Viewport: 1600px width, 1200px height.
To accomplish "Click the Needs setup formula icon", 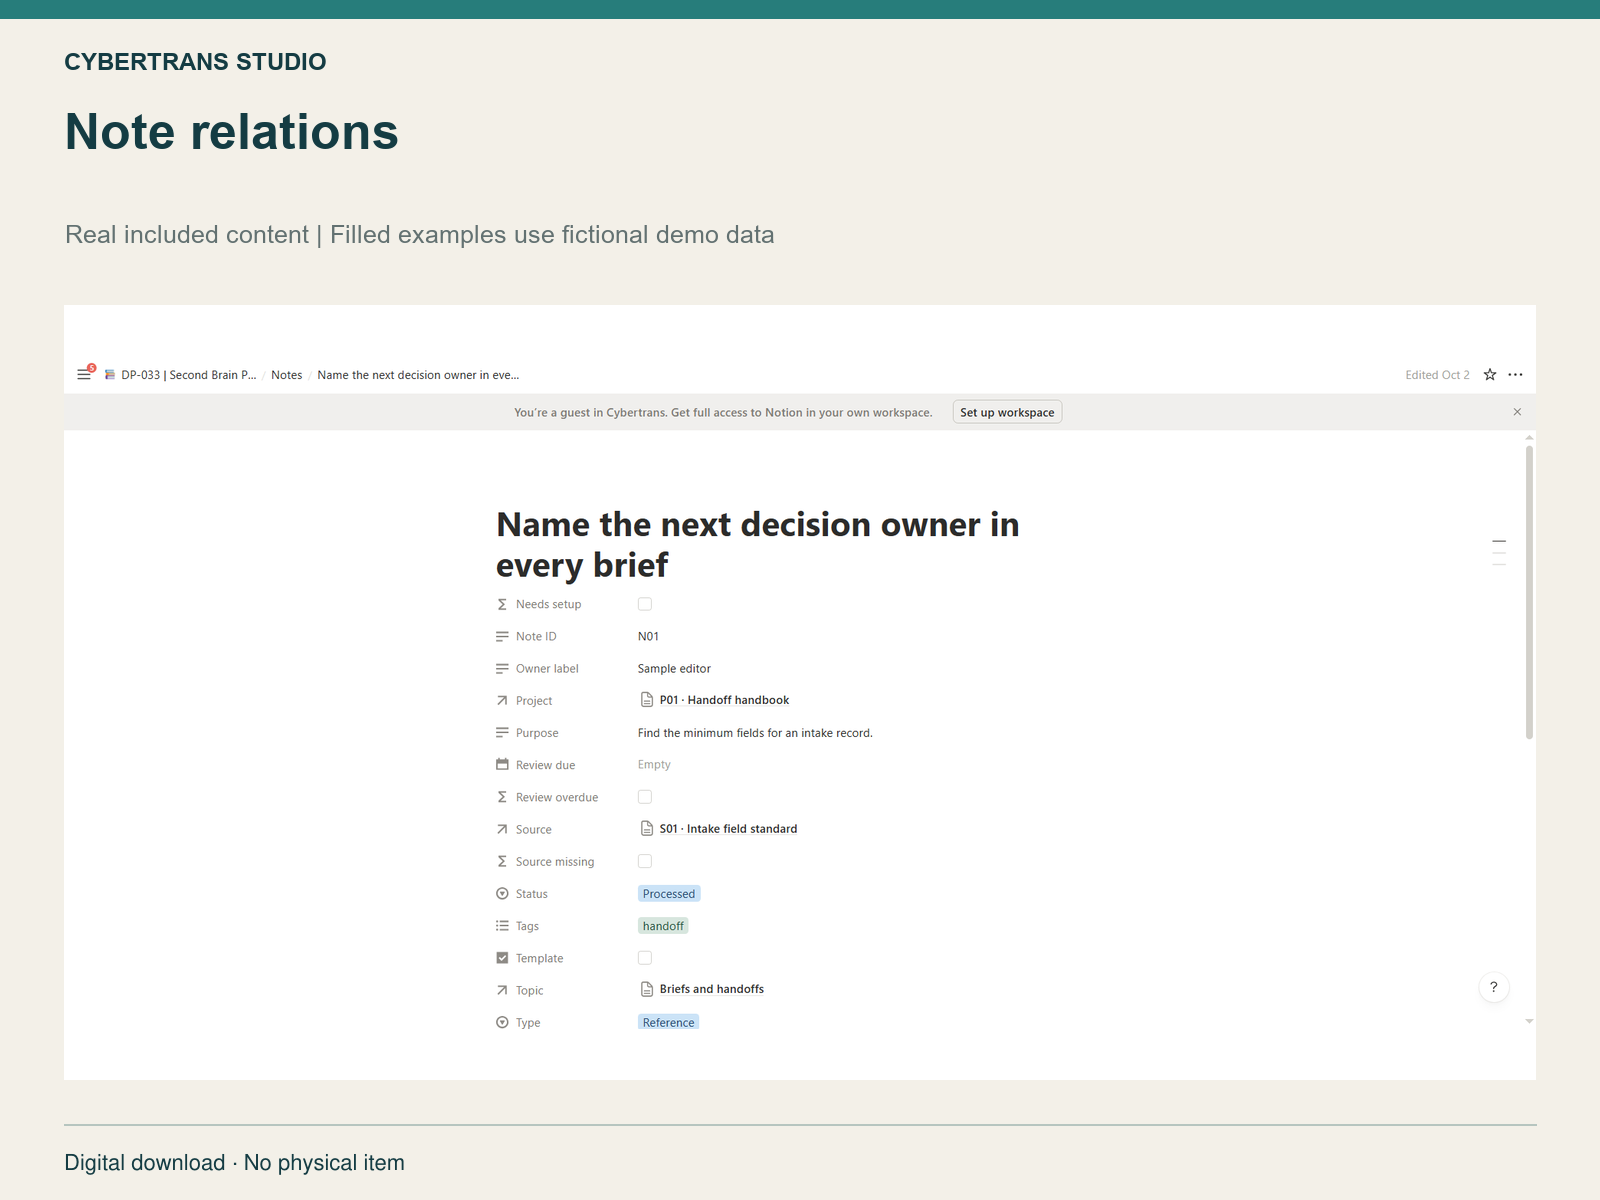I will (502, 604).
